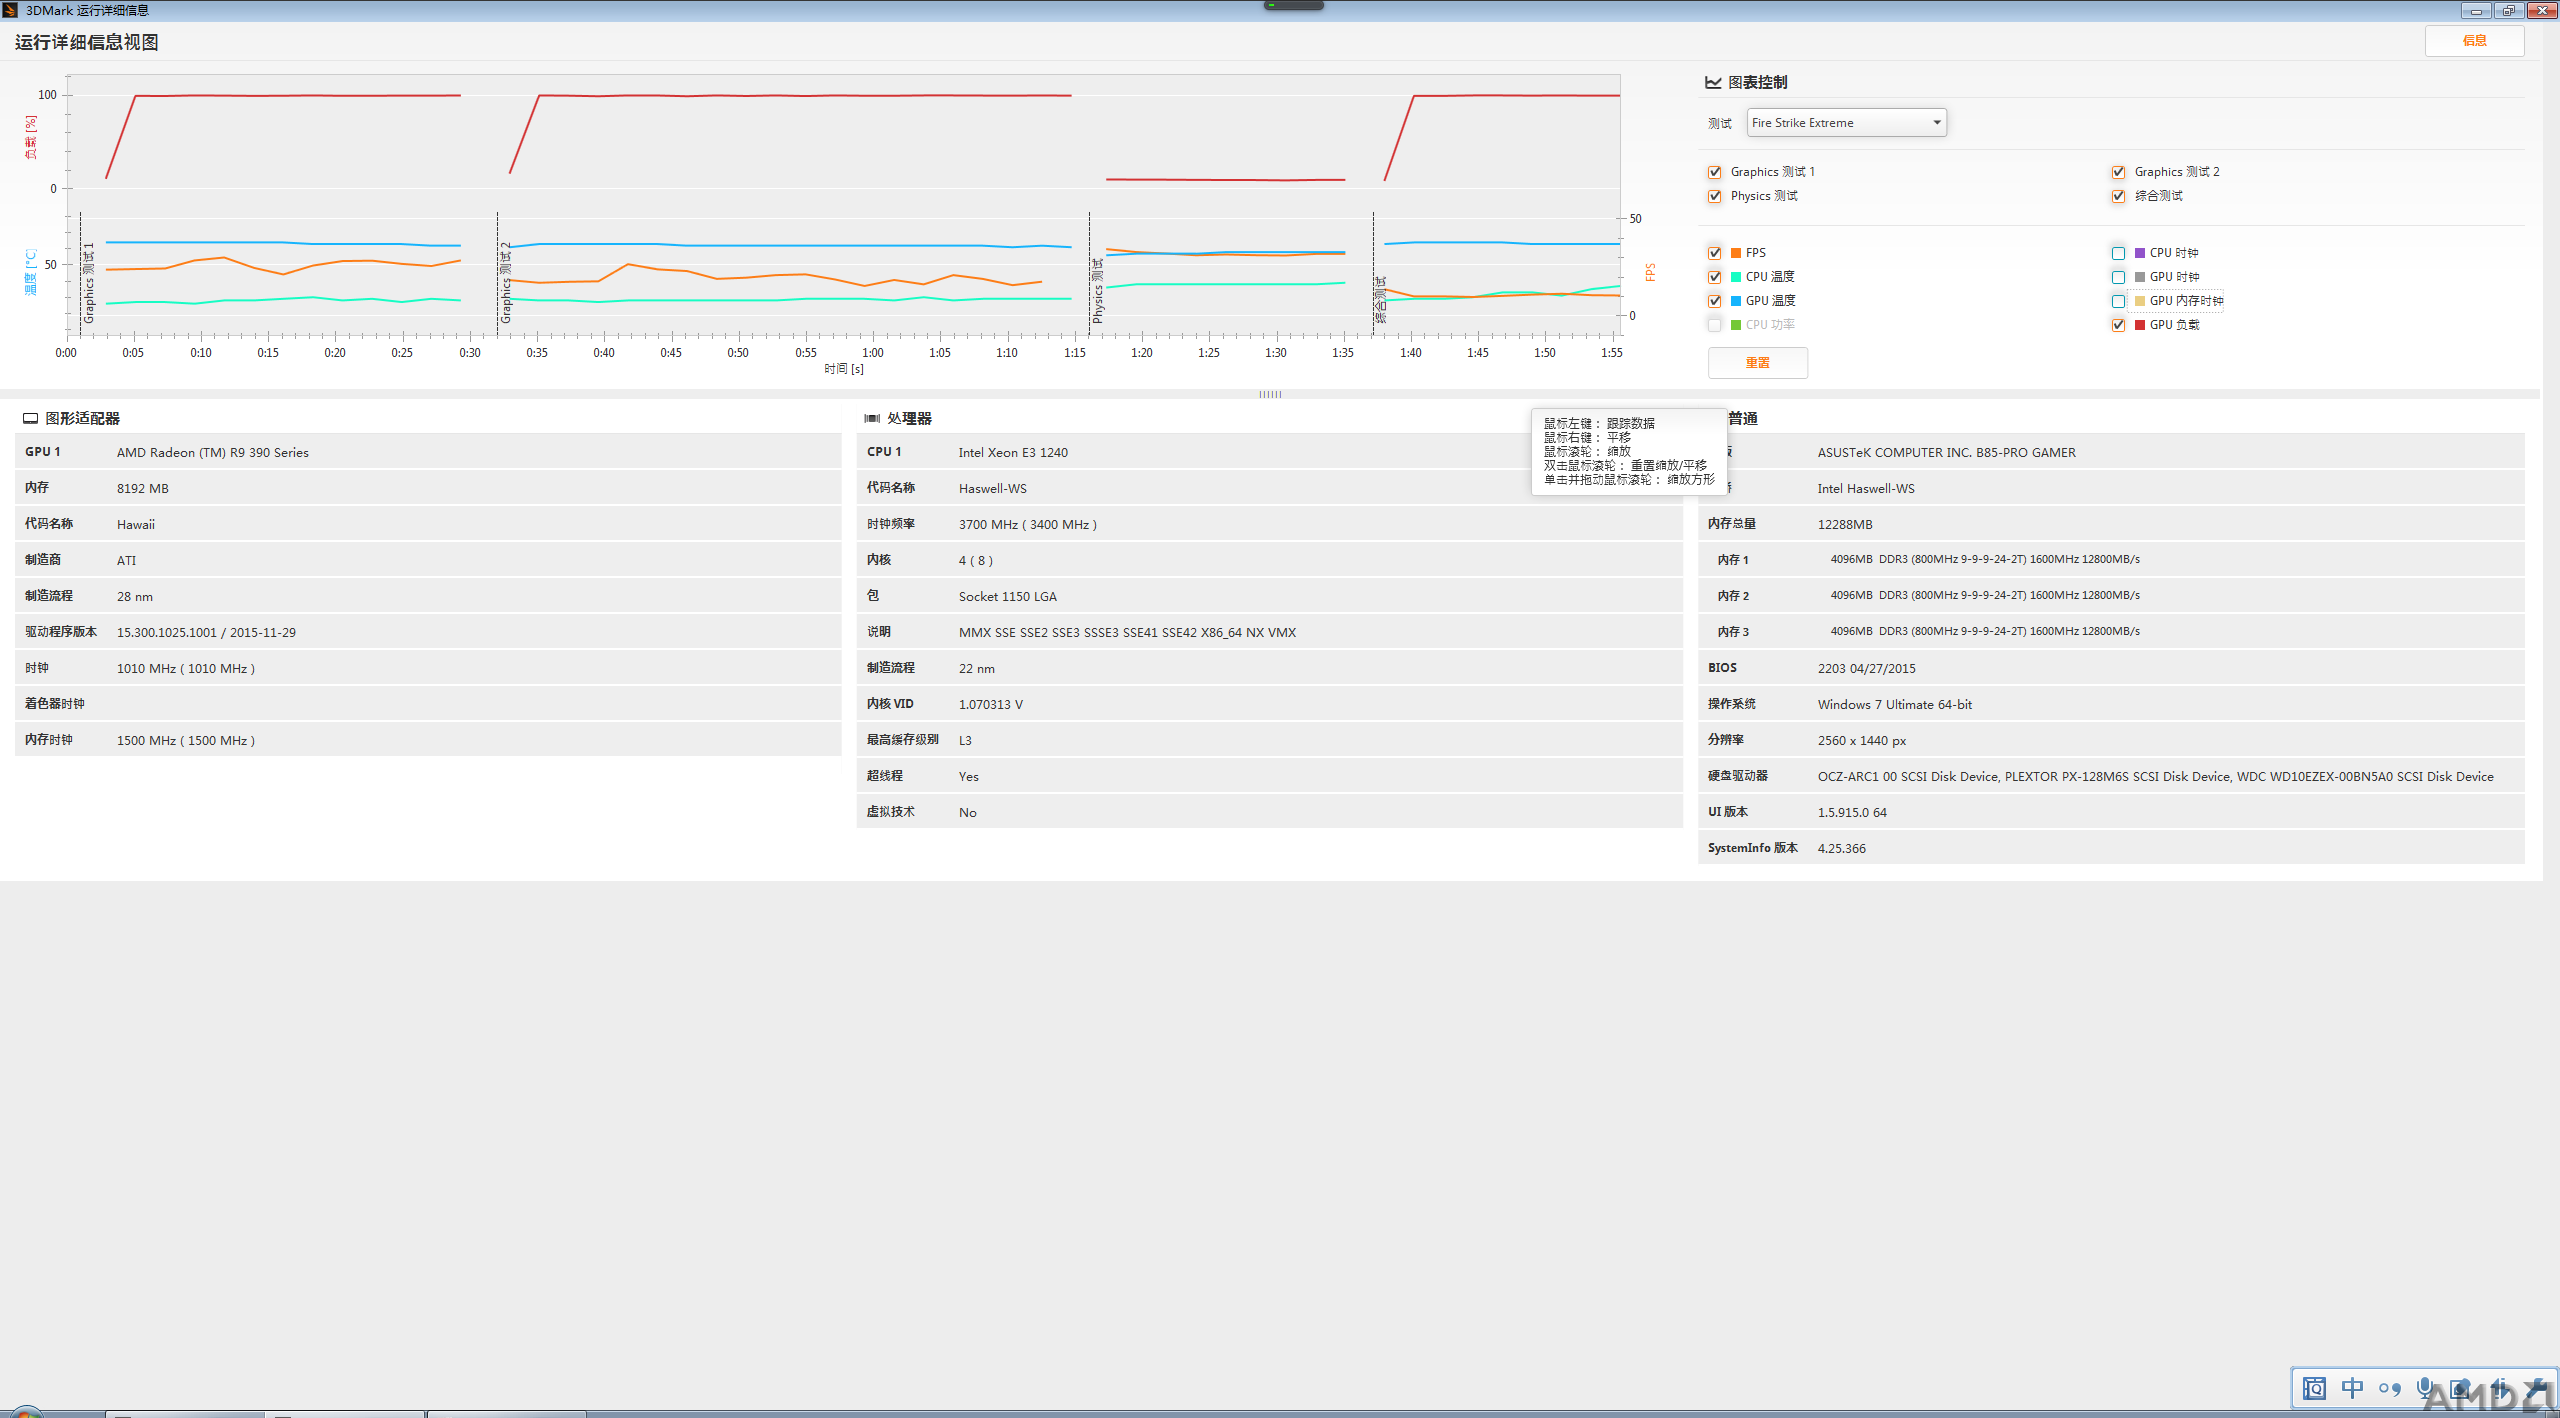Click the gray GPU 时钟 color swatch
The image size is (2560, 1418).
click(2140, 277)
